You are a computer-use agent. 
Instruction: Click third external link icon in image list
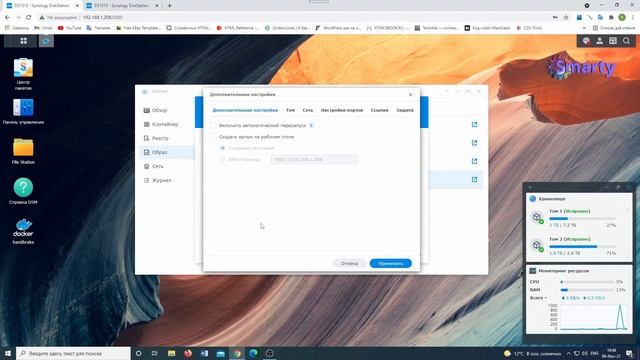point(474,161)
